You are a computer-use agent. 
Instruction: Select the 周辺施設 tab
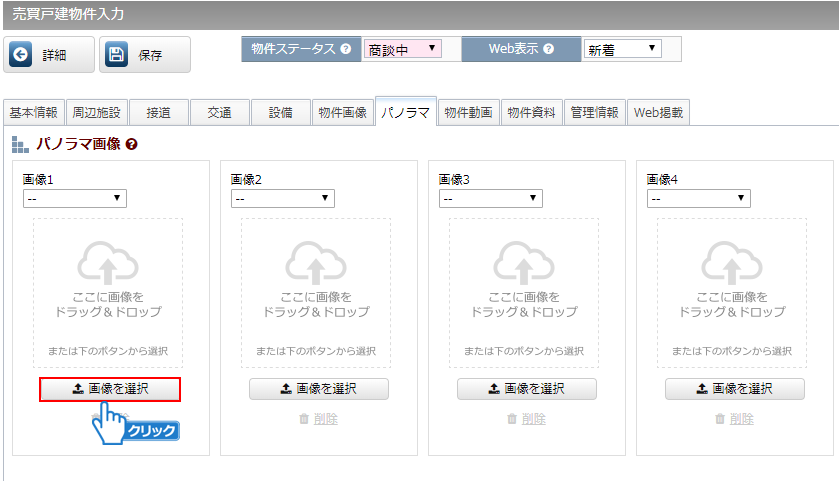click(x=96, y=113)
